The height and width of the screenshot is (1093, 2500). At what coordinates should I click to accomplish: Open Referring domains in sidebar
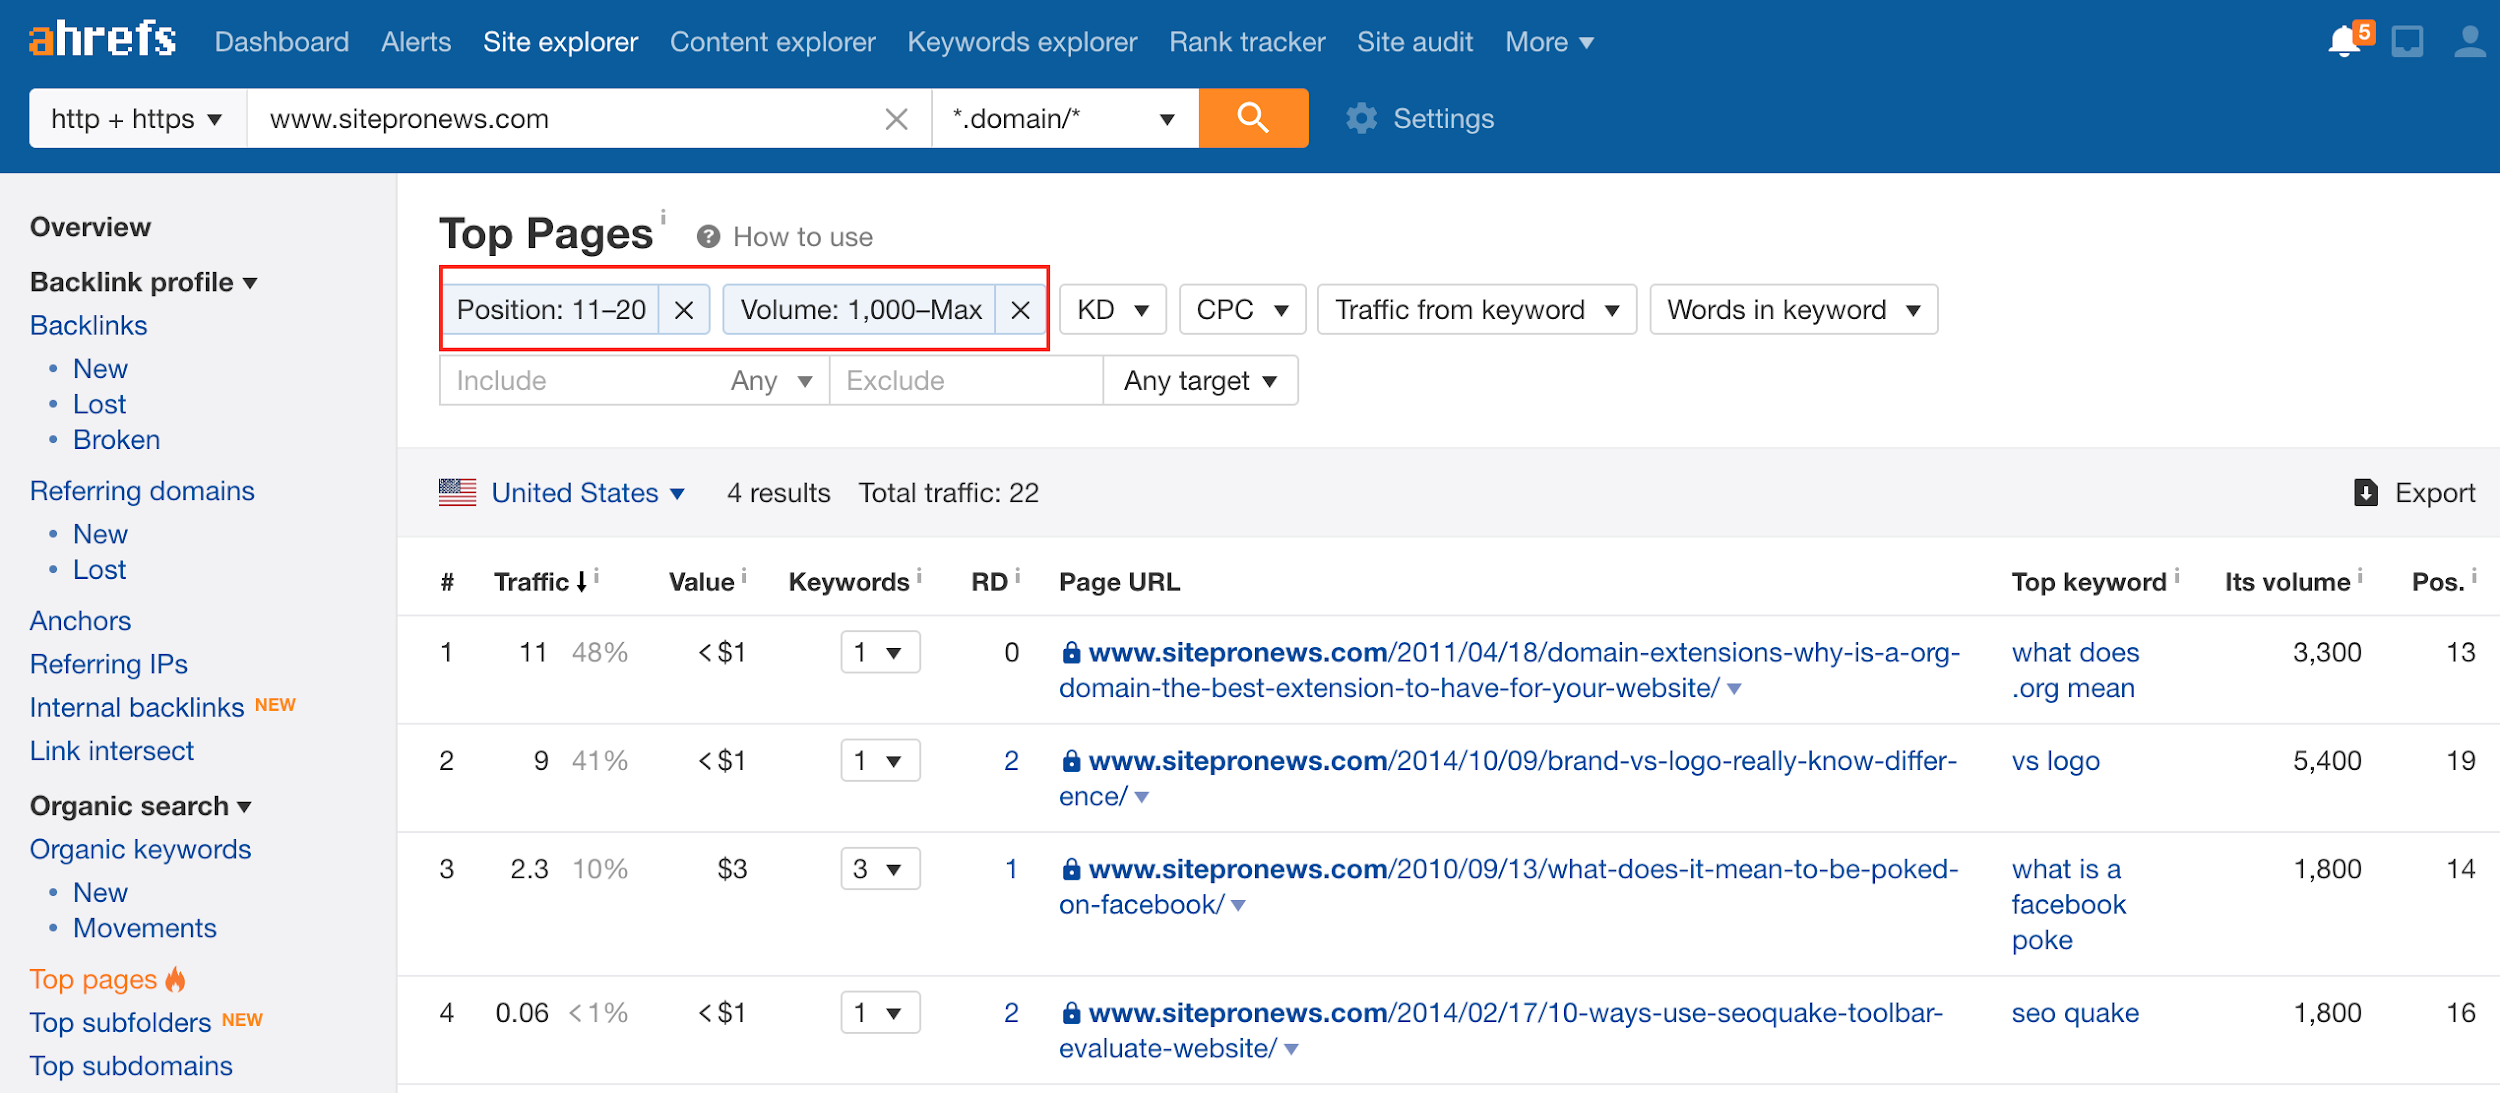pyautogui.click(x=142, y=491)
